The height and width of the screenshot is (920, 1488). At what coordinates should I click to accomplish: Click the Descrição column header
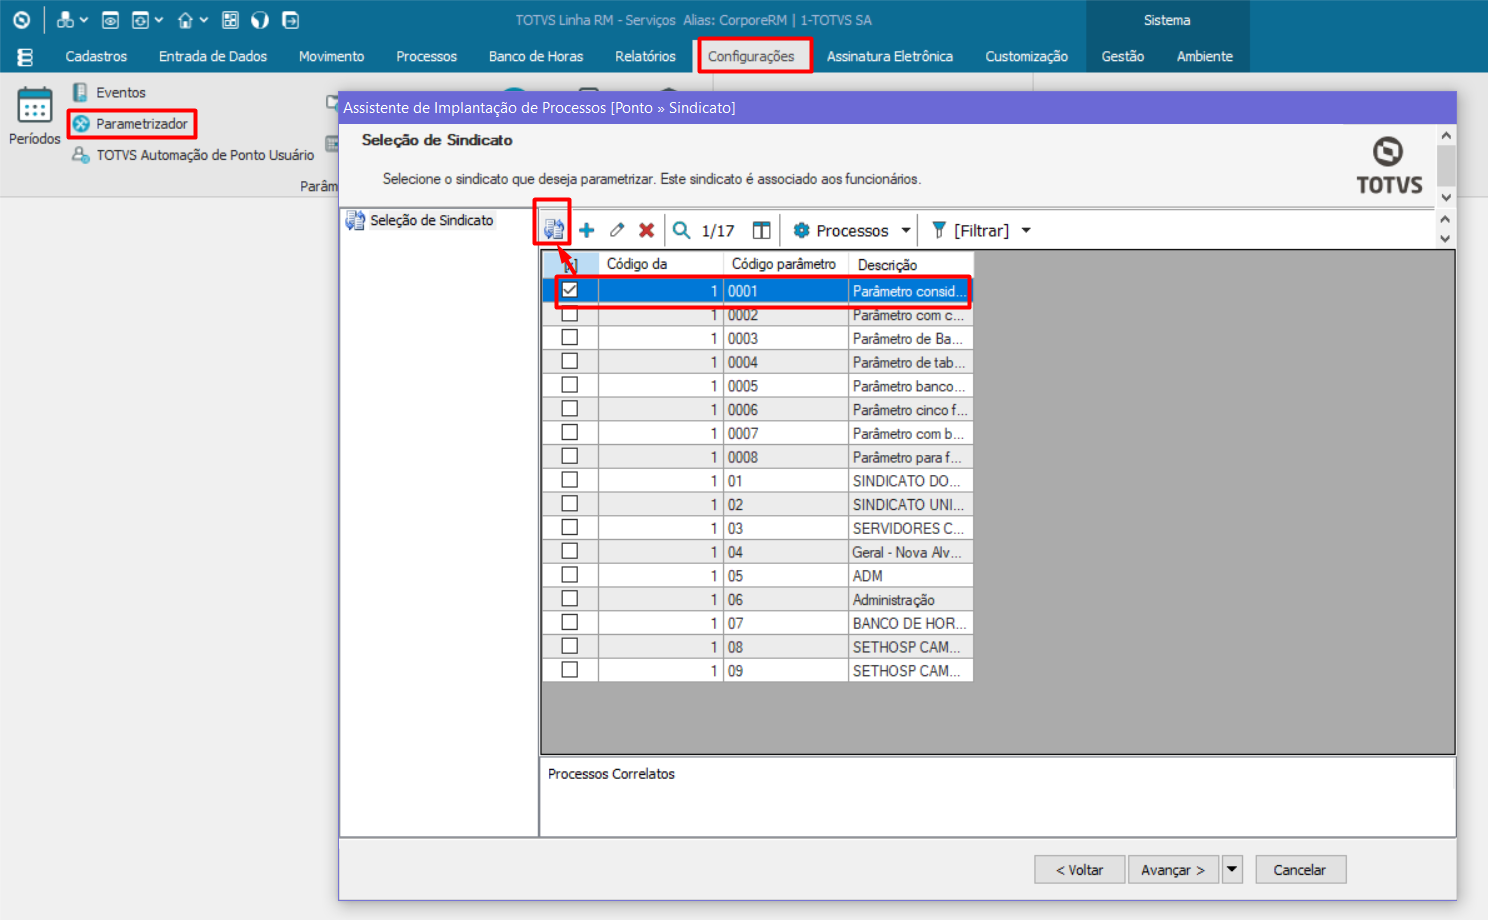tap(911, 264)
